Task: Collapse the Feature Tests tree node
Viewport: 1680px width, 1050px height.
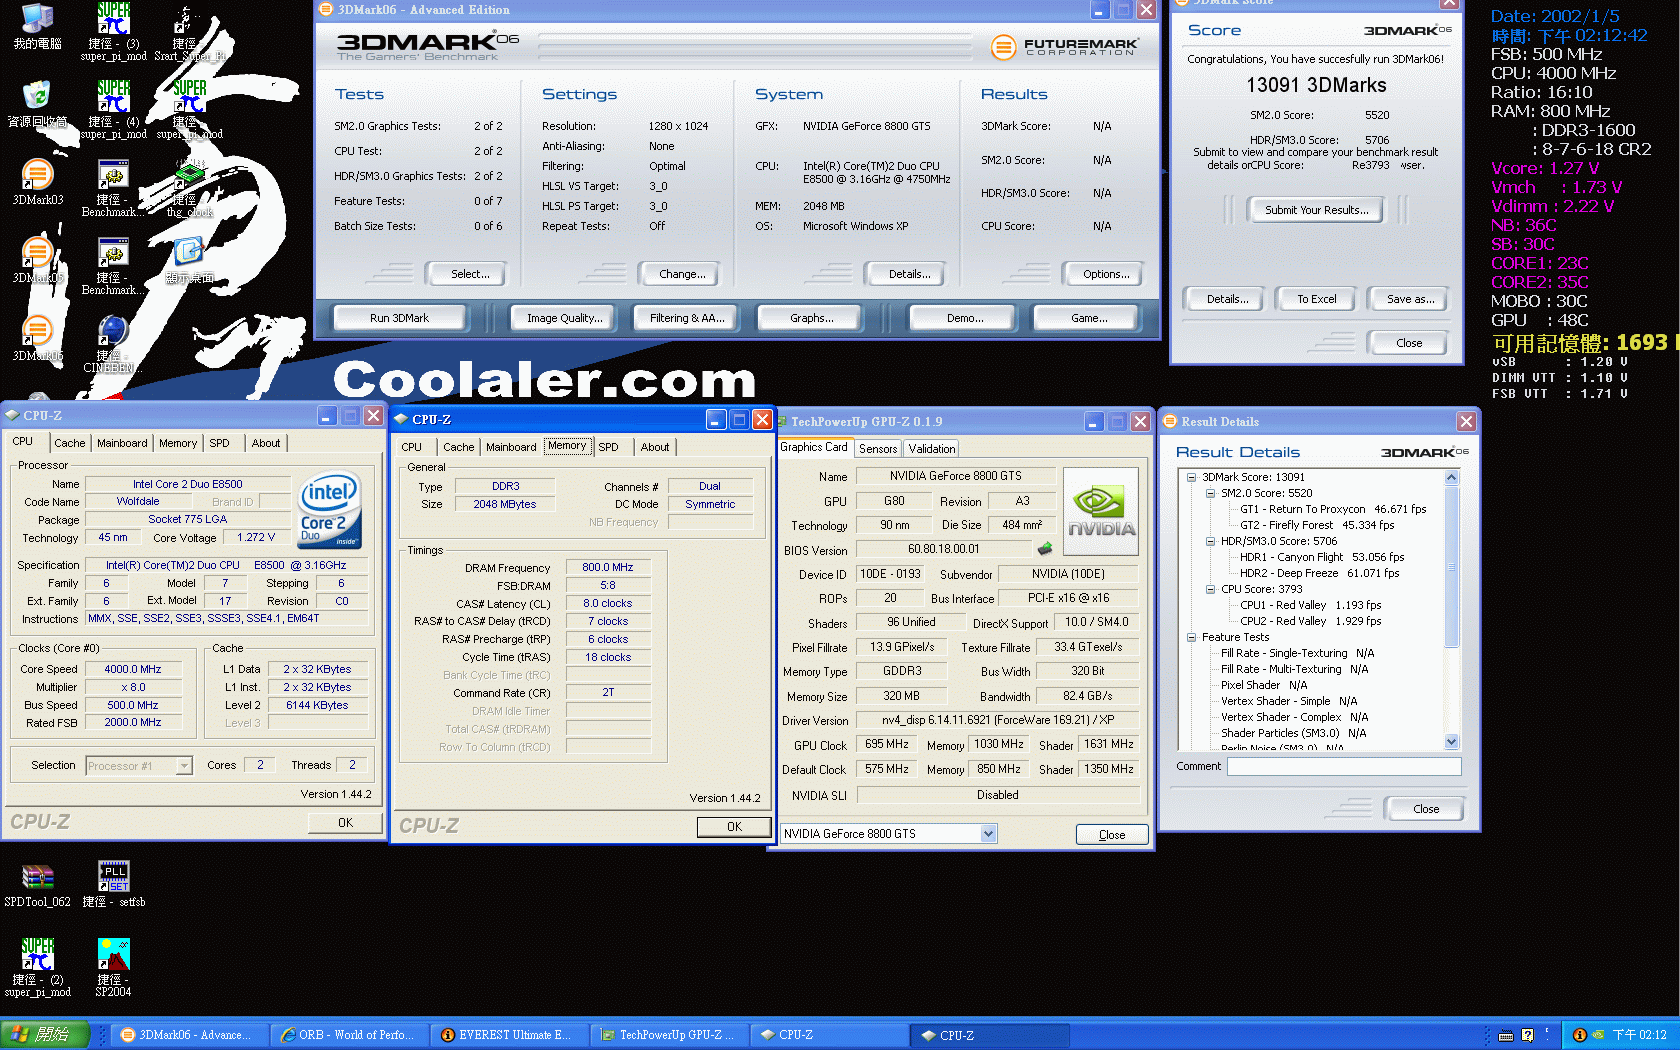Action: [1192, 637]
